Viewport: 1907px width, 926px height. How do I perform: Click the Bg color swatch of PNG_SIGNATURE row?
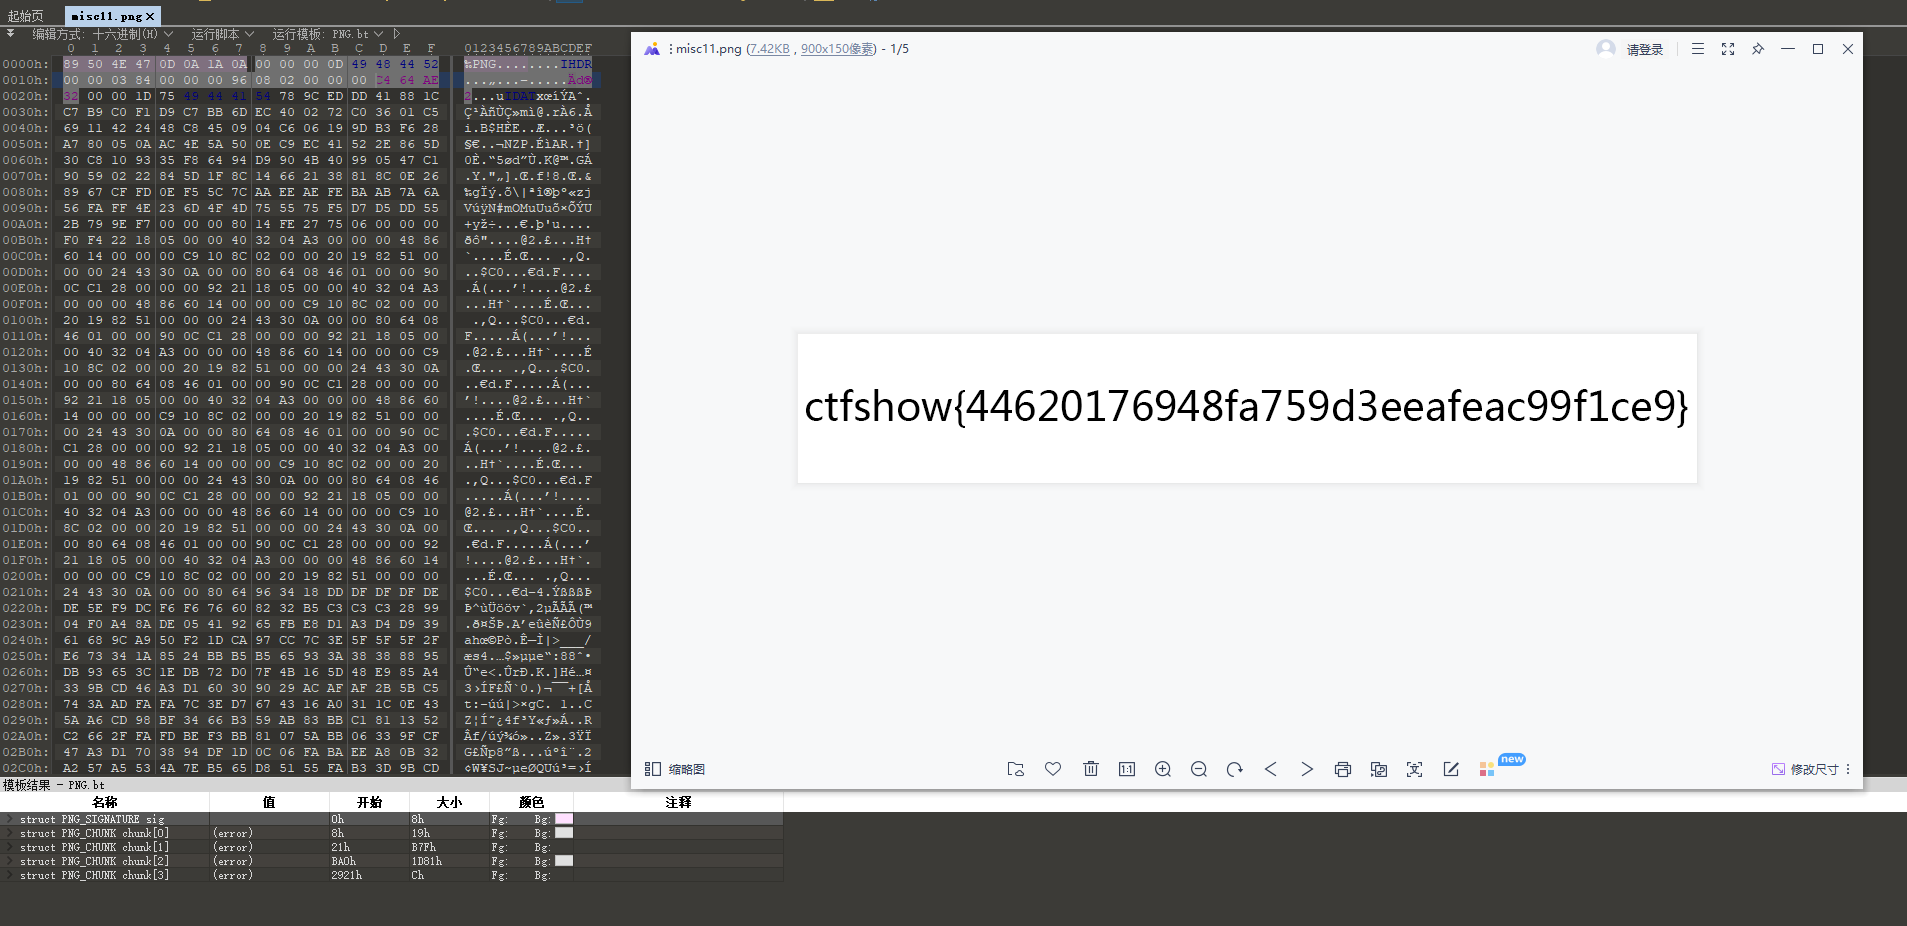click(x=565, y=819)
